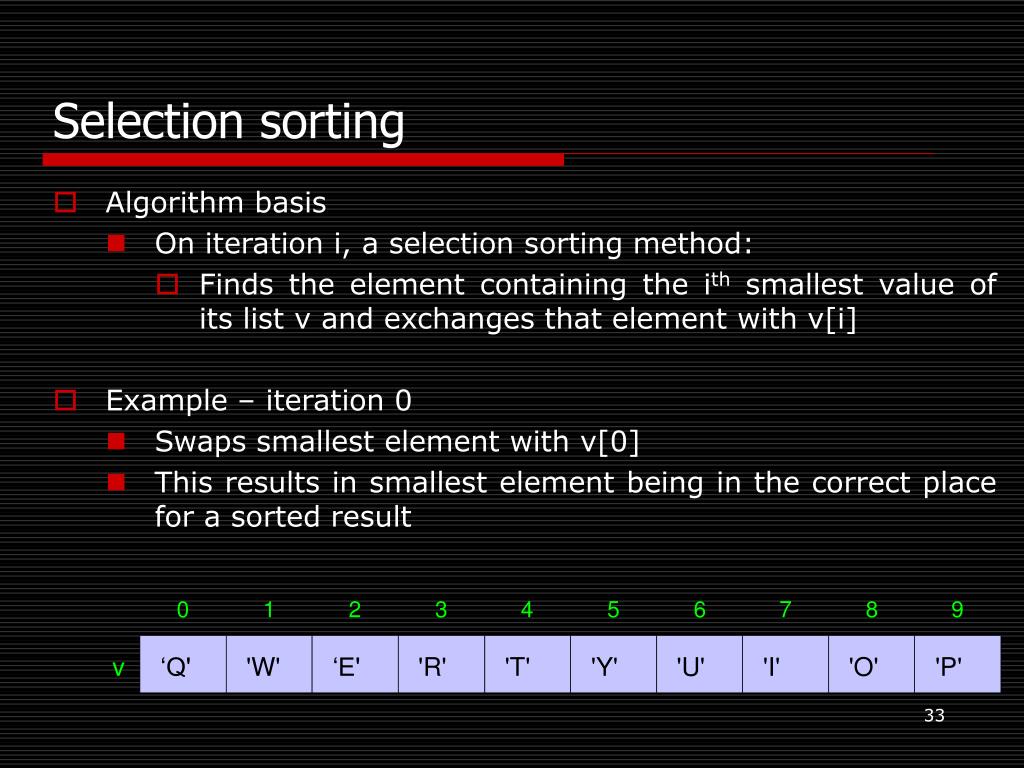The width and height of the screenshot is (1024, 768).
Task: Click the Selection sorting slide title
Action: (x=229, y=122)
